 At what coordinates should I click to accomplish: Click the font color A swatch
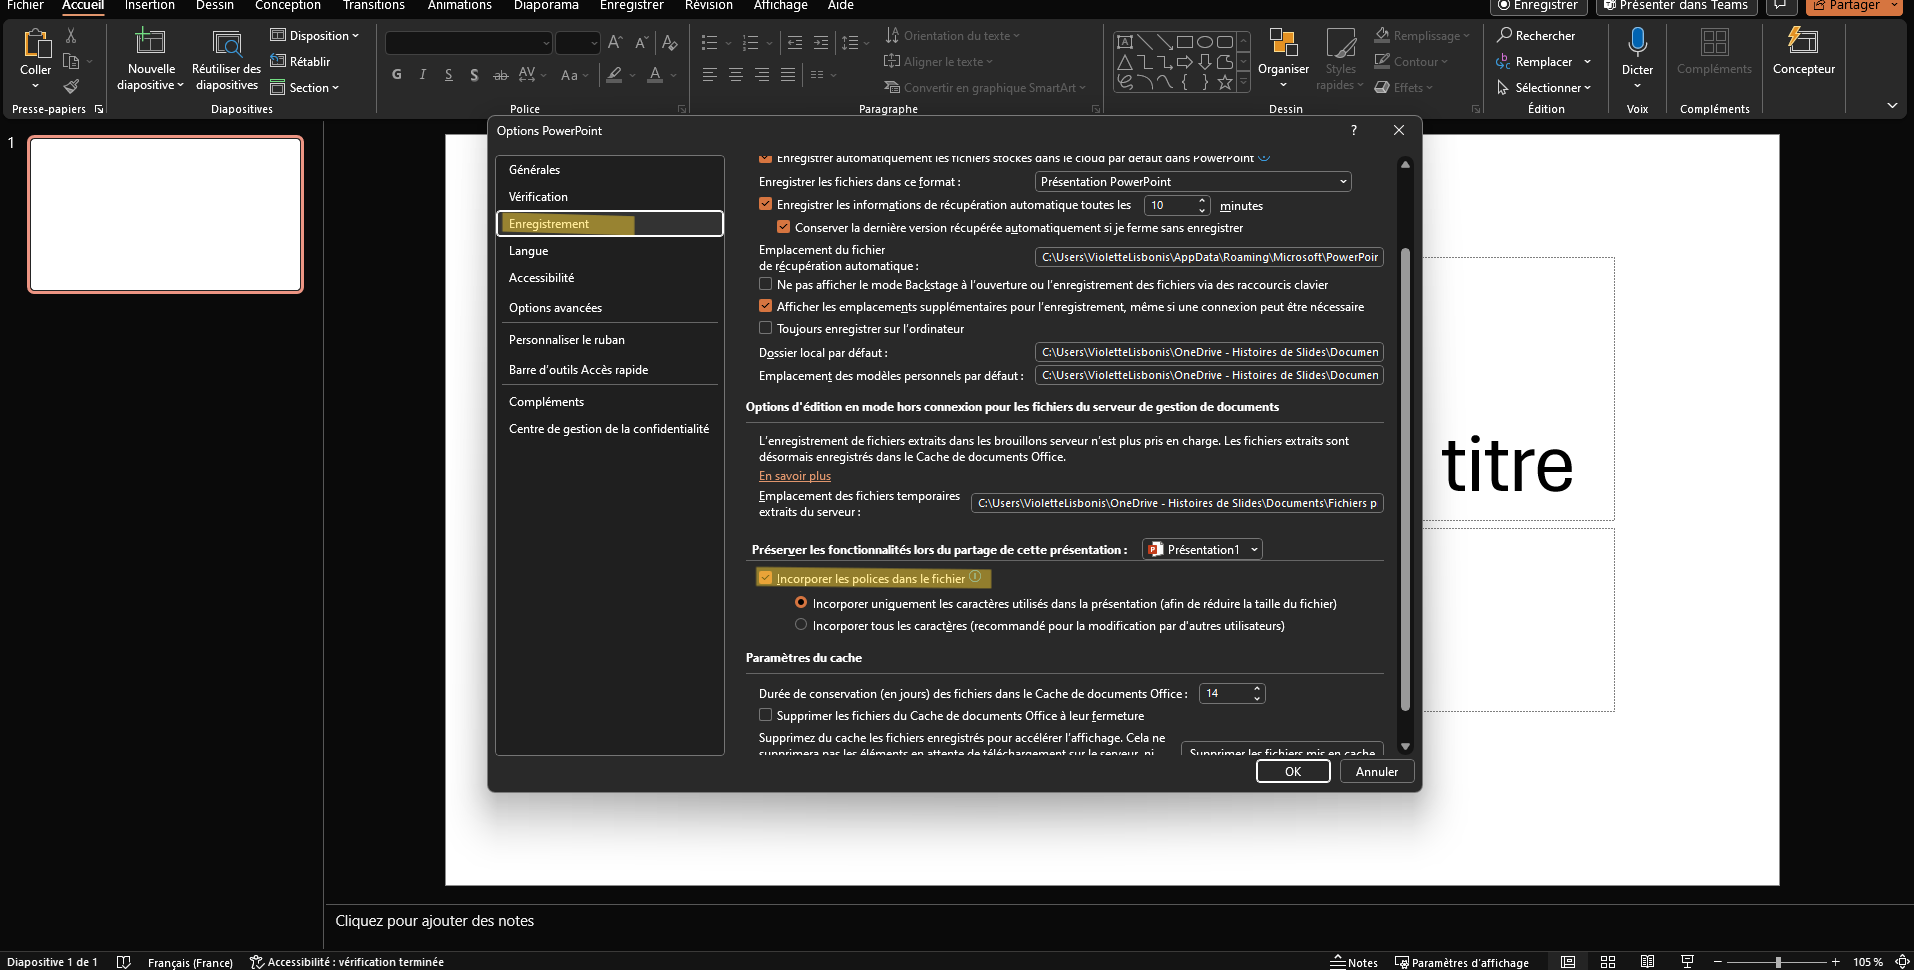pyautogui.click(x=655, y=74)
